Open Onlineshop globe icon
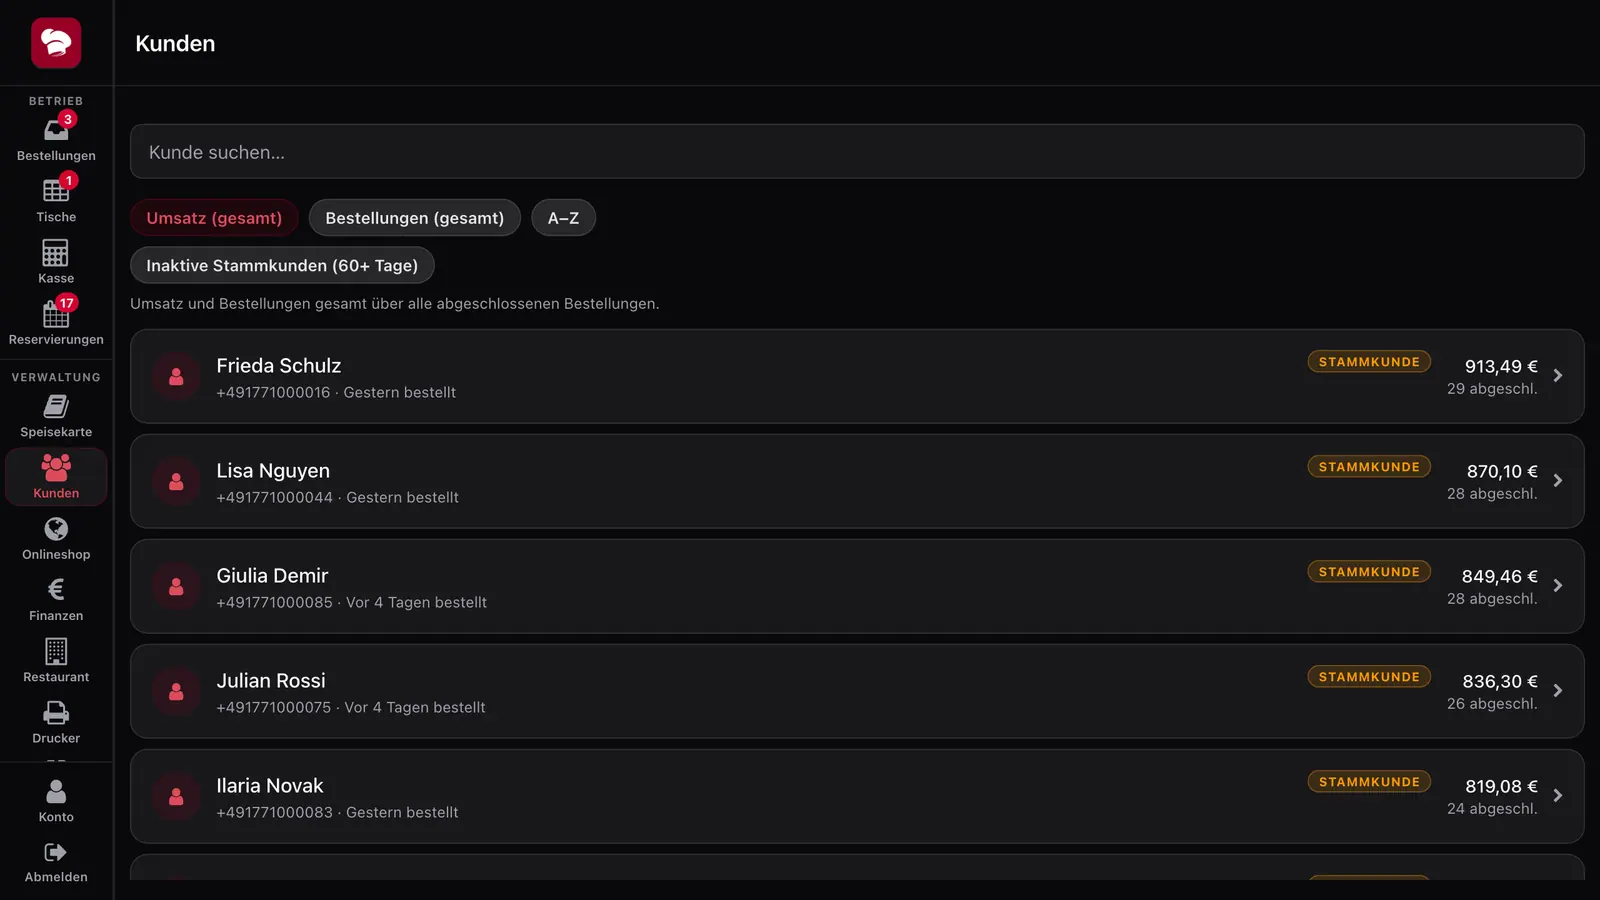 pyautogui.click(x=56, y=528)
